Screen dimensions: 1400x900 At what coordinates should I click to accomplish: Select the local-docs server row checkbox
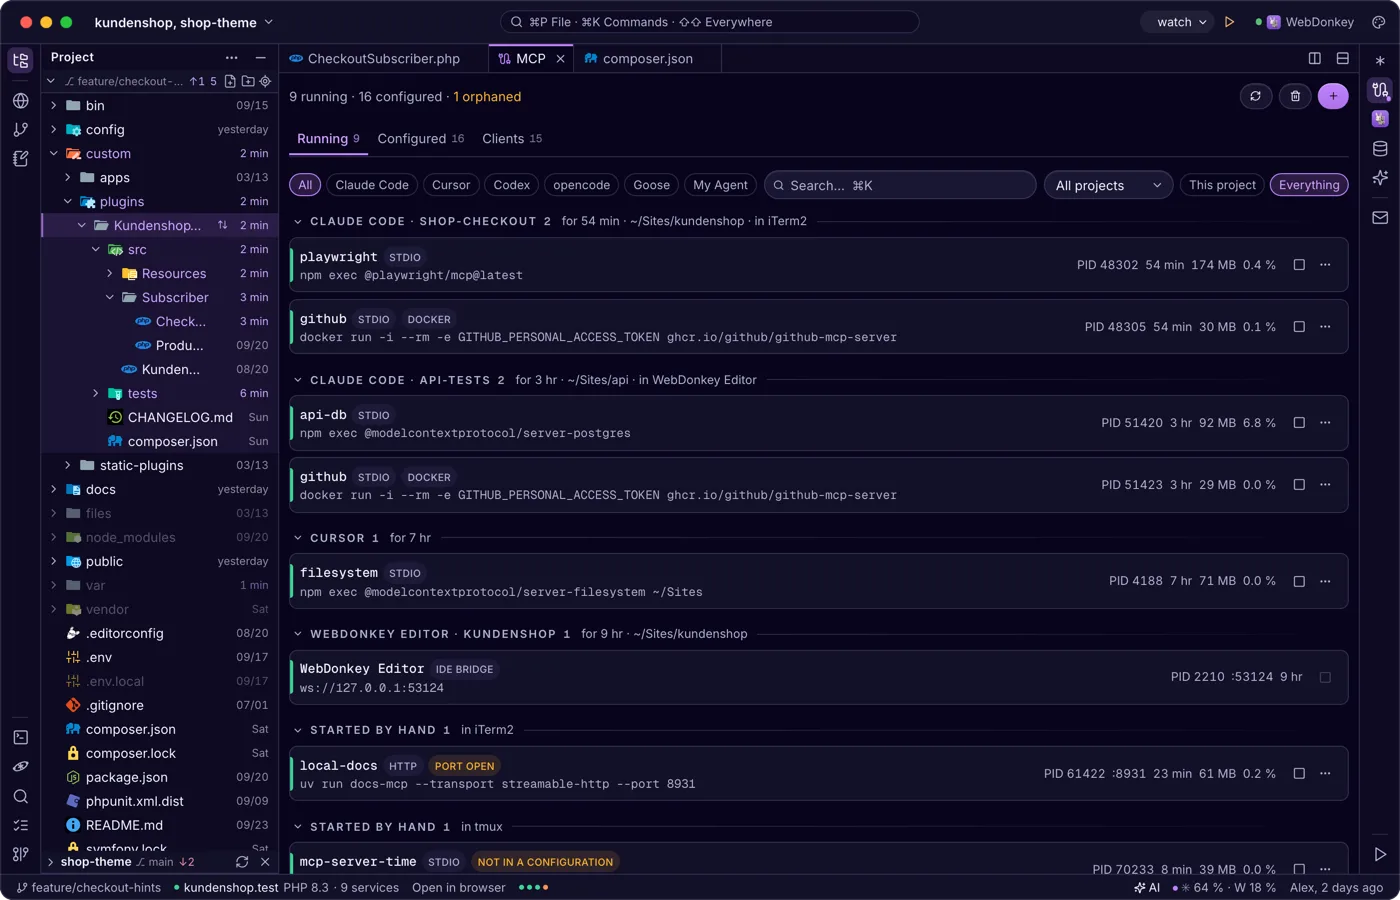pyautogui.click(x=1299, y=773)
